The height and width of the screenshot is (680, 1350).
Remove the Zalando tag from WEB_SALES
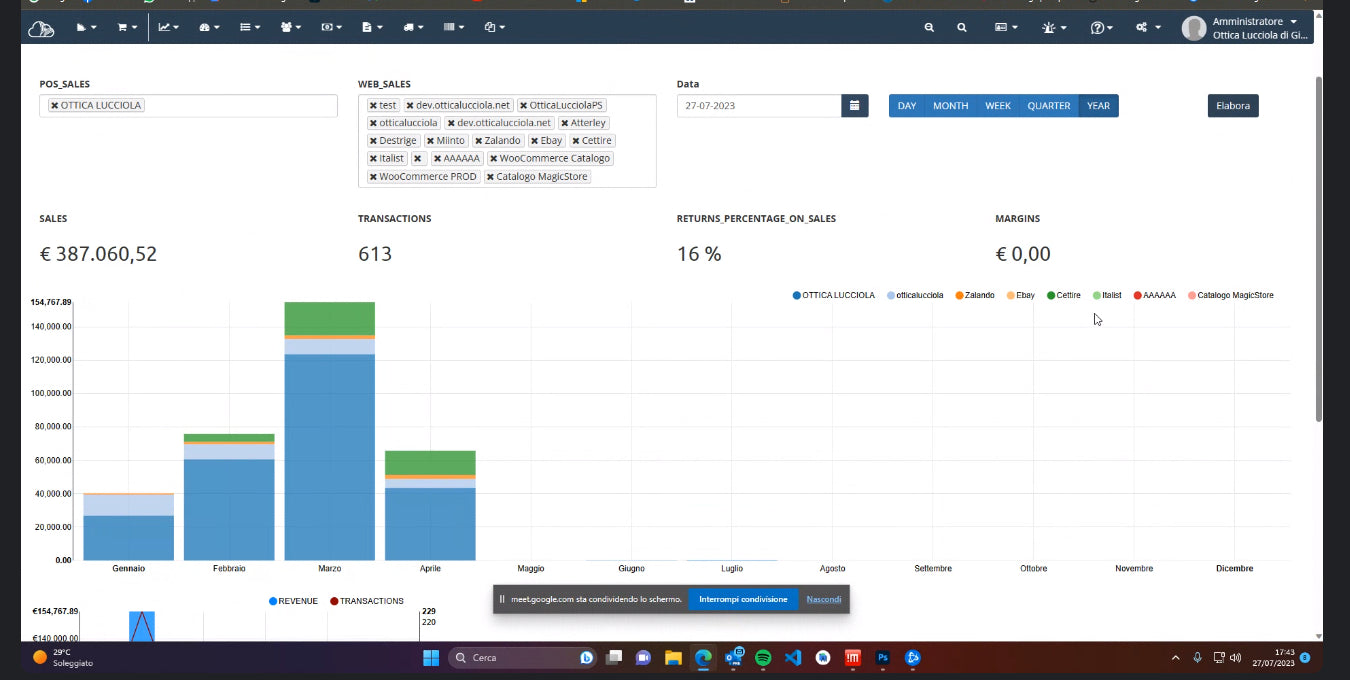479,141
